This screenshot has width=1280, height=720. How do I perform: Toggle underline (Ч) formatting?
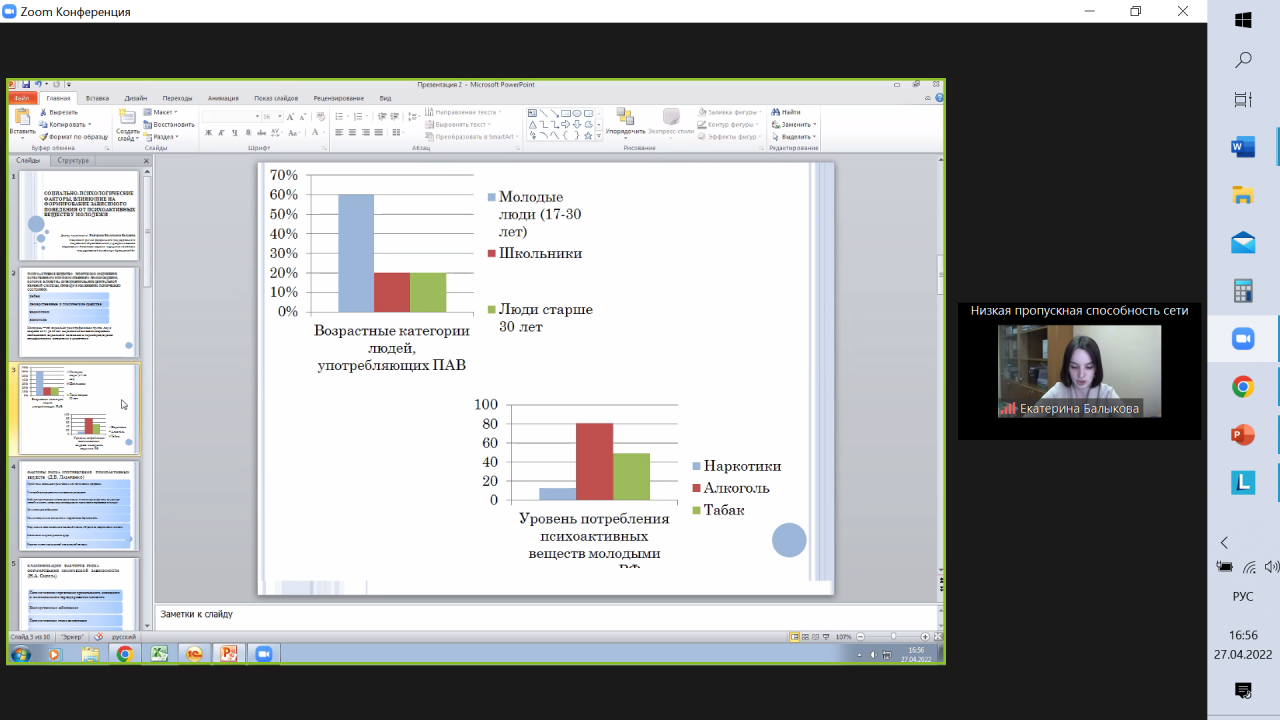(x=234, y=133)
